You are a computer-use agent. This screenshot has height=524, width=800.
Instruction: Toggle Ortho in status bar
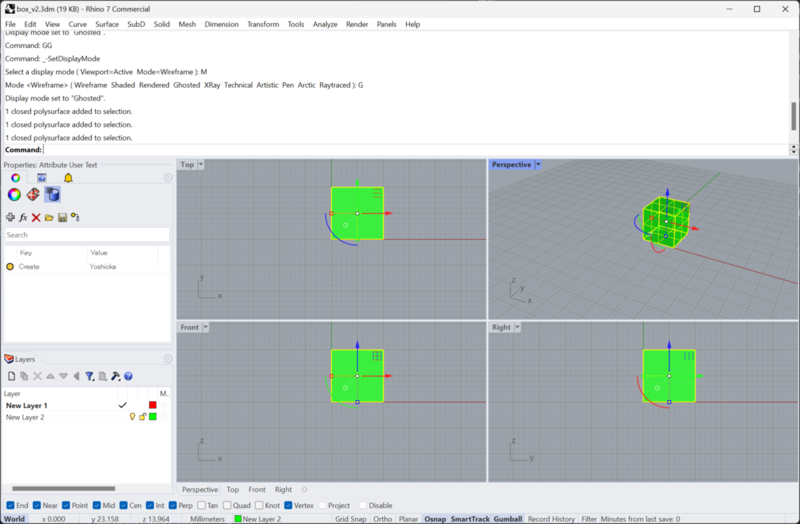(x=383, y=519)
